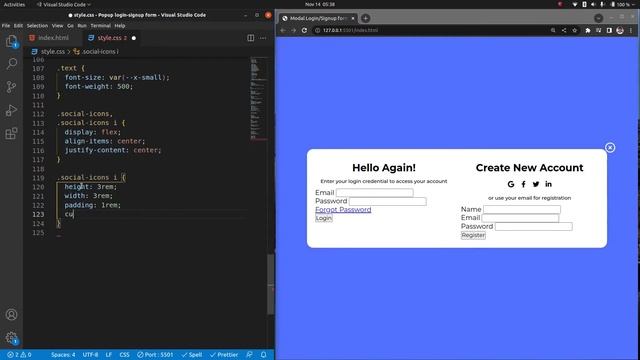Sign up with the Google icon
This screenshot has width=640, height=360.
pyautogui.click(x=511, y=184)
